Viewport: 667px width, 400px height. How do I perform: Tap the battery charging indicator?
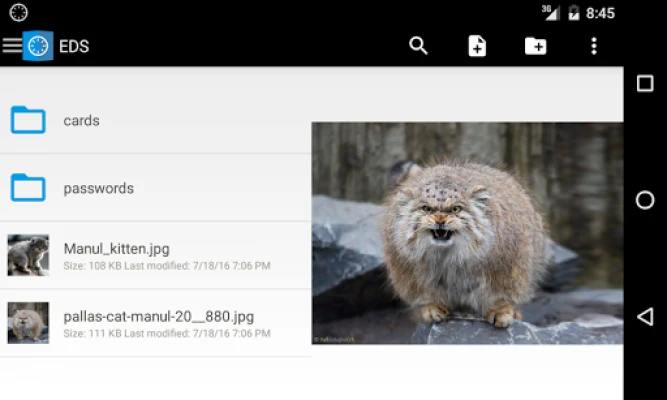[x=574, y=12]
